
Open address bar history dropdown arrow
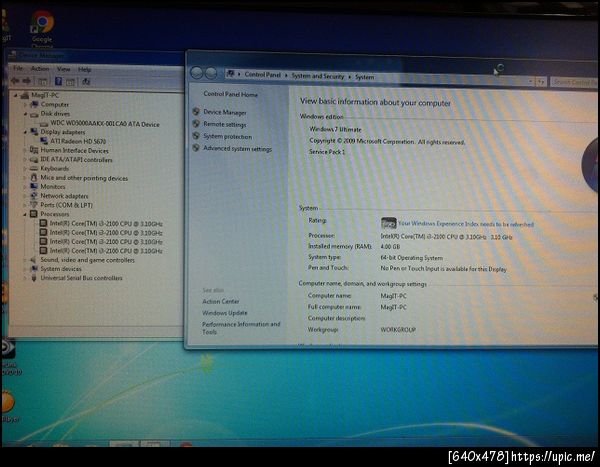[x=530, y=81]
